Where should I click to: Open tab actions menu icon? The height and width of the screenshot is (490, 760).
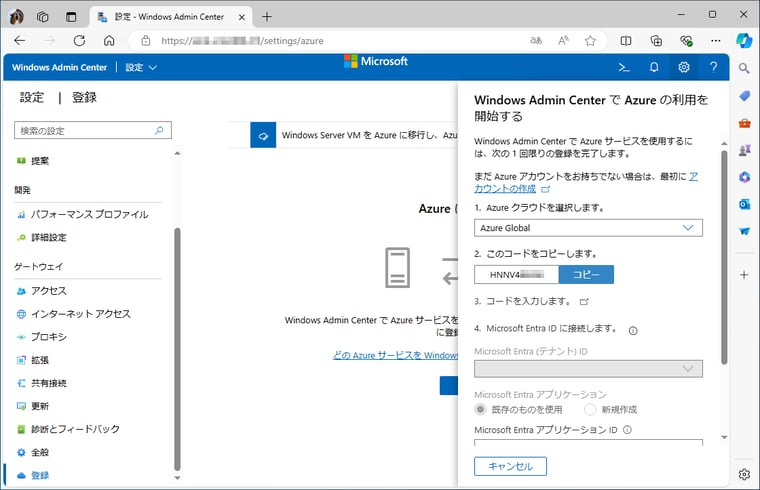tap(71, 17)
